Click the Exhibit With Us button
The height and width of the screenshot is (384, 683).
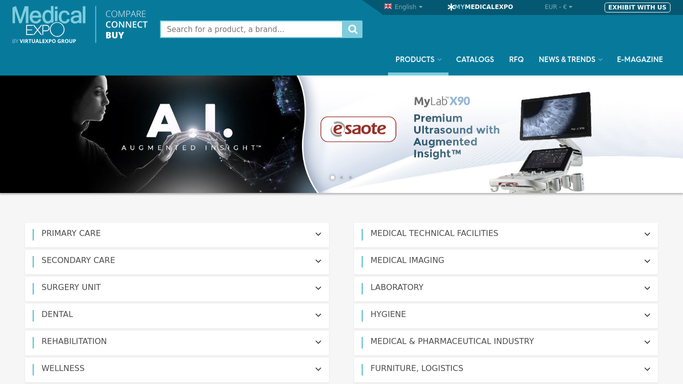(x=637, y=7)
